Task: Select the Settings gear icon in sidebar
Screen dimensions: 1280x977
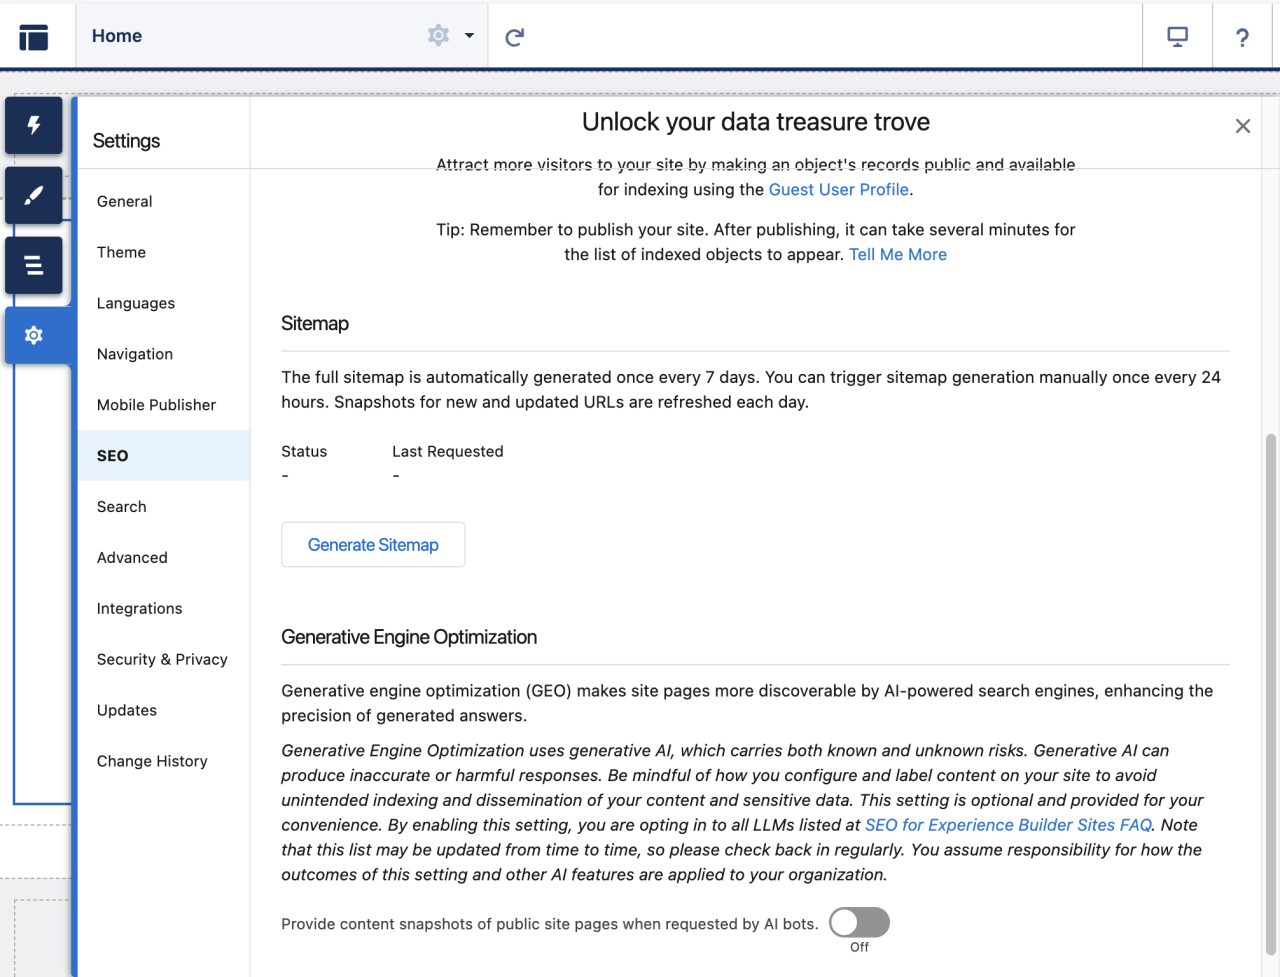Action: pyautogui.click(x=33, y=335)
